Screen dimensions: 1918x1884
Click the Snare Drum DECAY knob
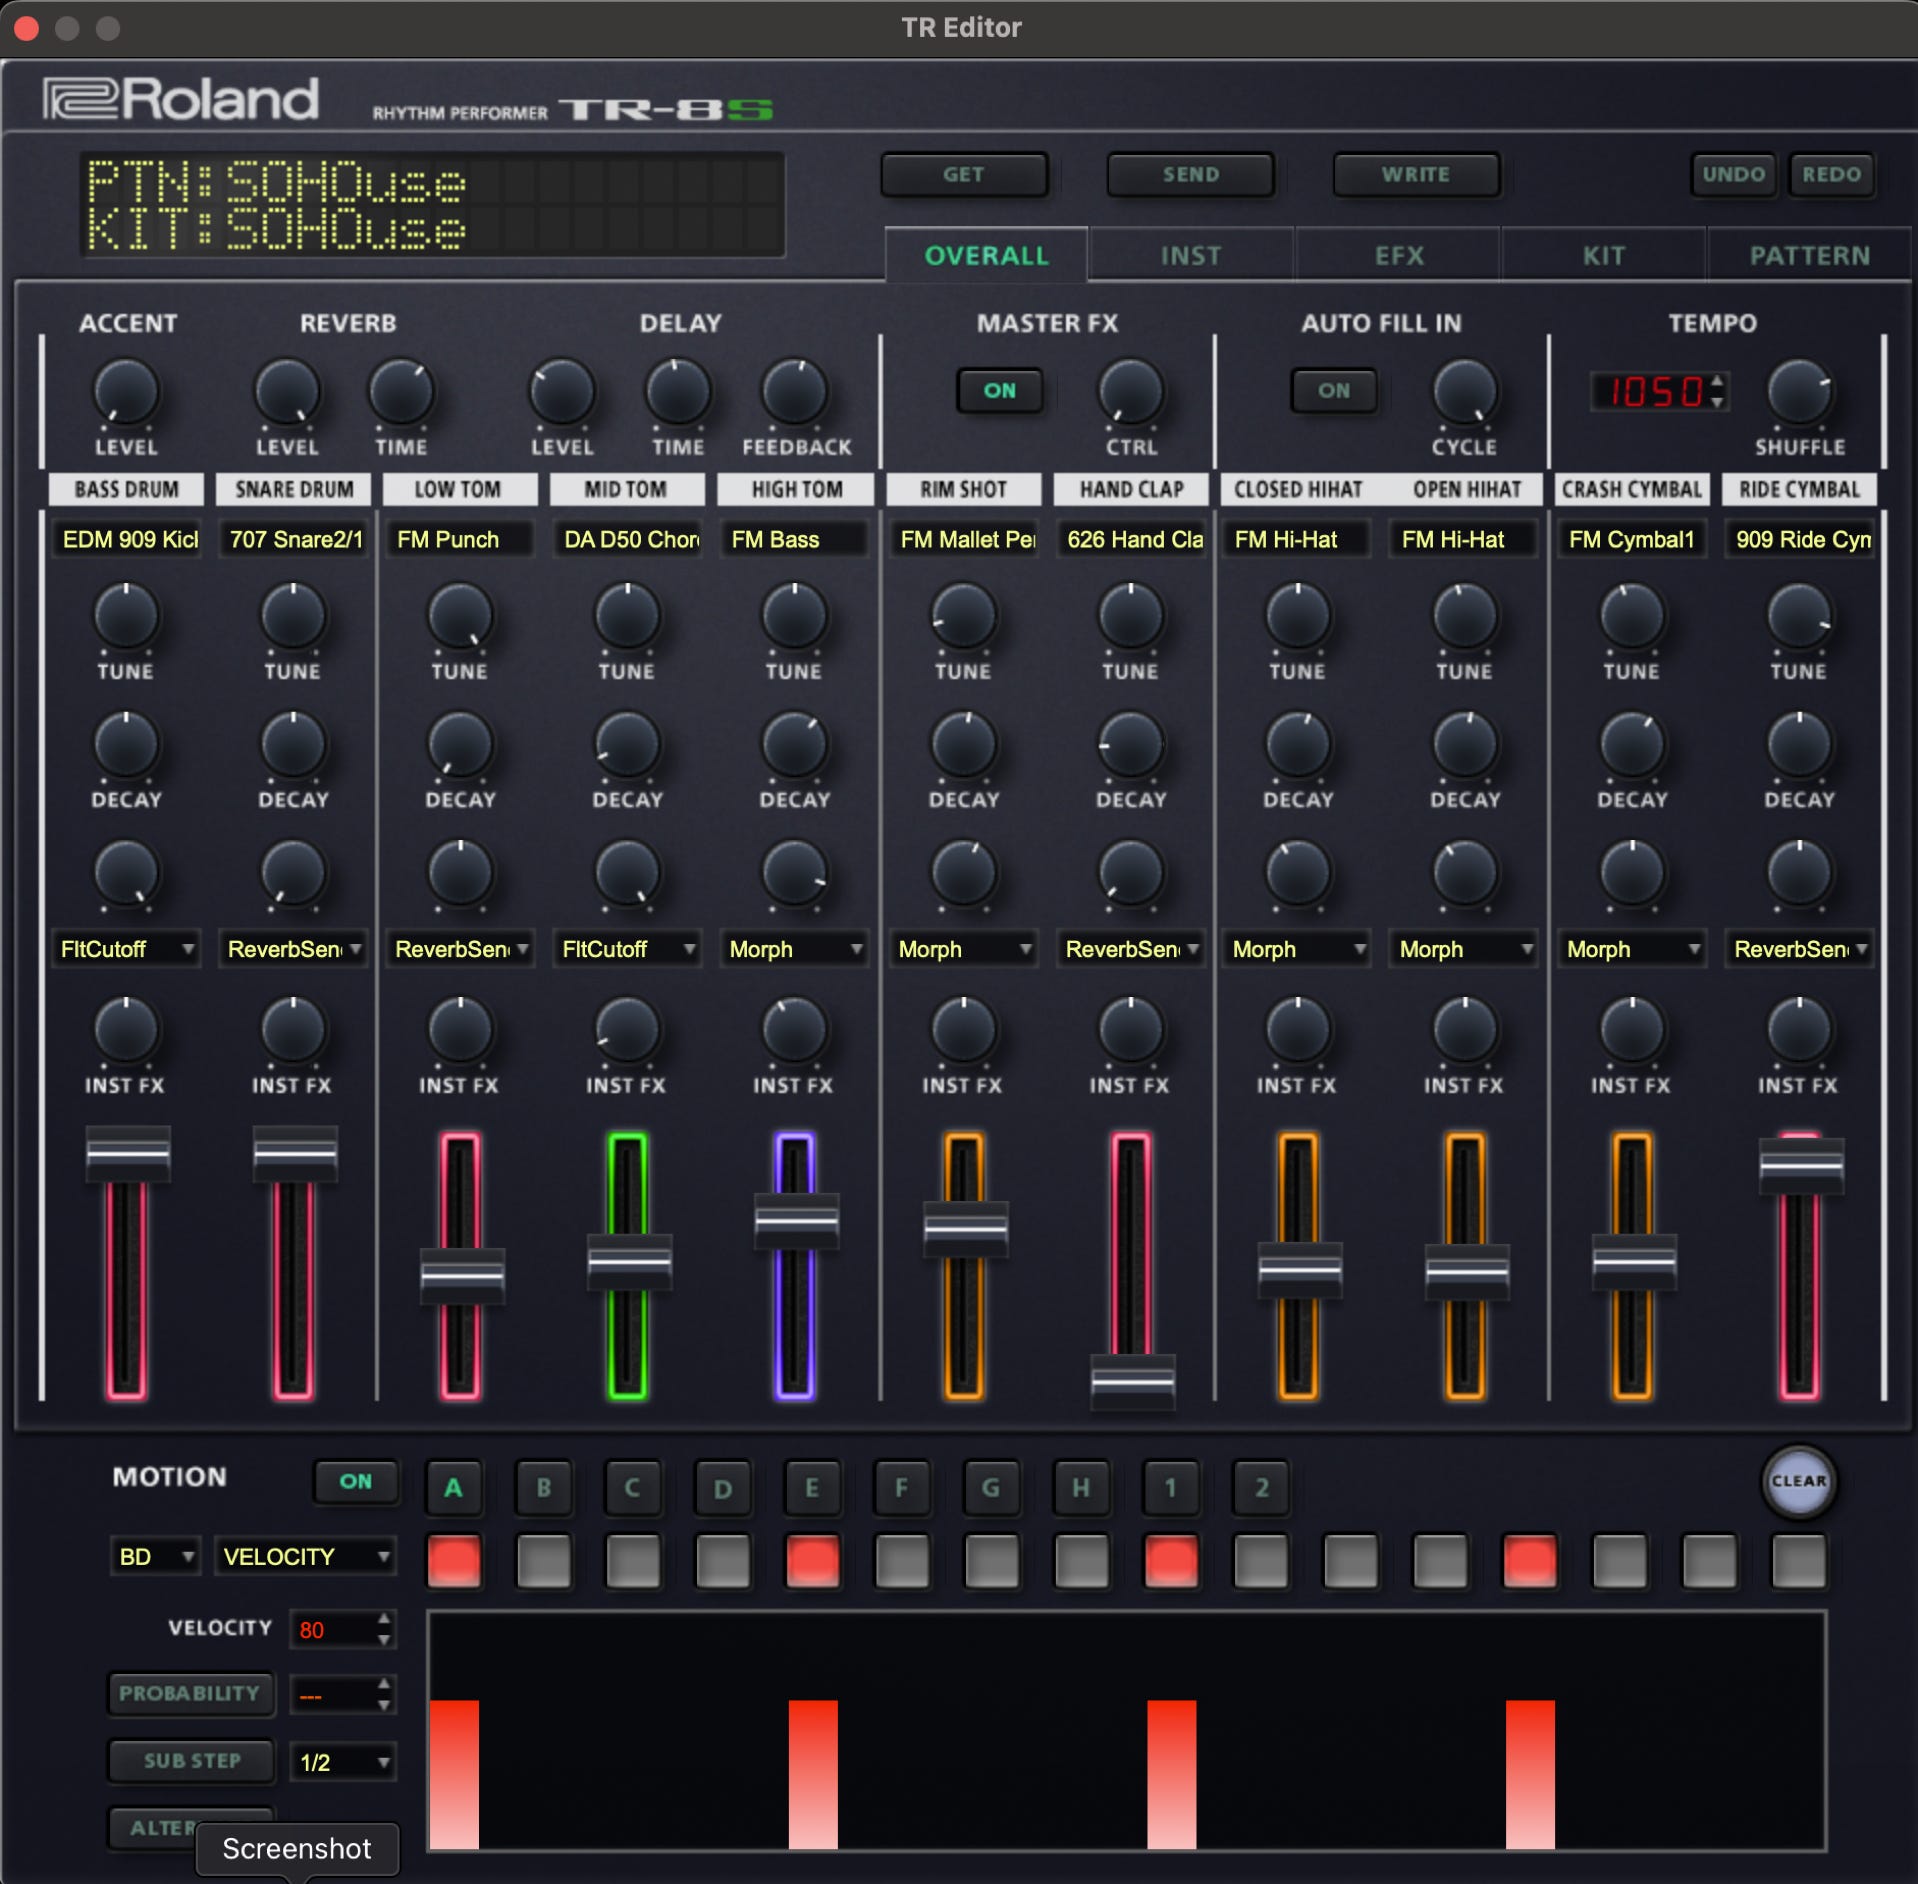pos(293,744)
